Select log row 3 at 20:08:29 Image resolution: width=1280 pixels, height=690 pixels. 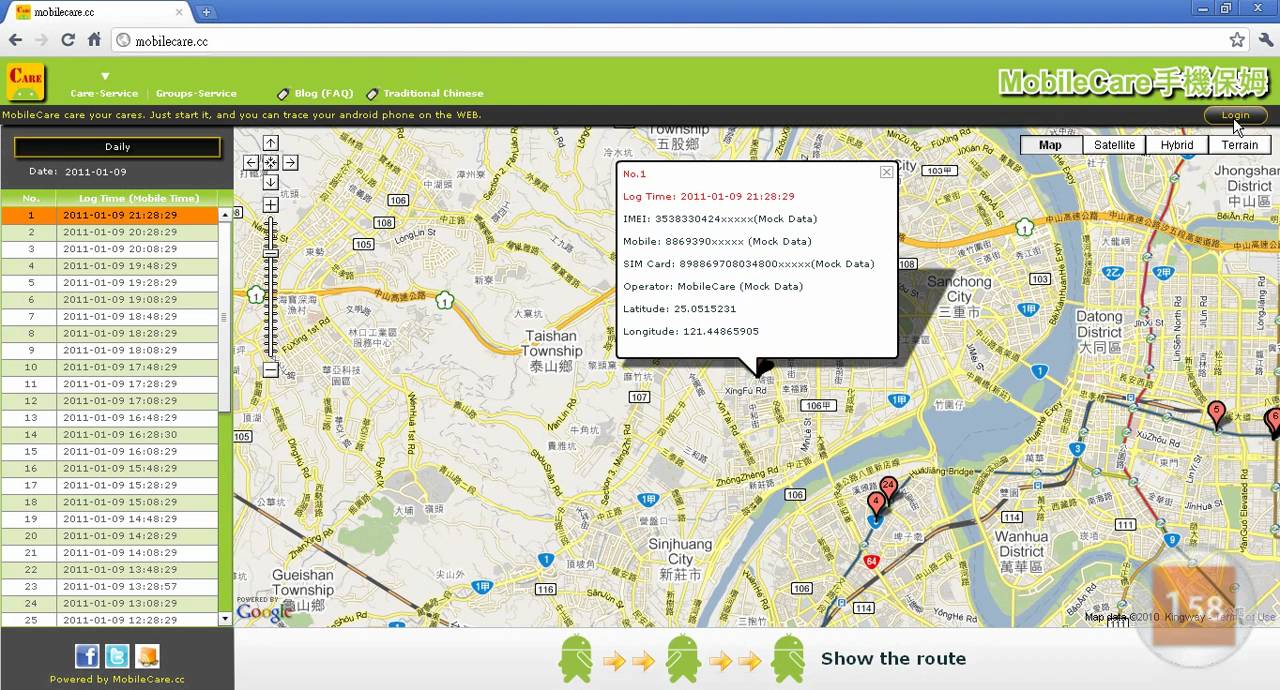[109, 249]
